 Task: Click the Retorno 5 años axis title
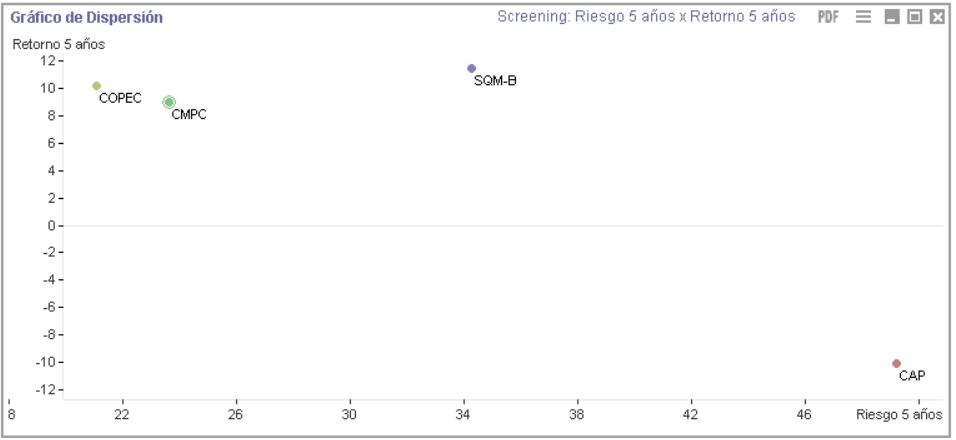[59, 44]
